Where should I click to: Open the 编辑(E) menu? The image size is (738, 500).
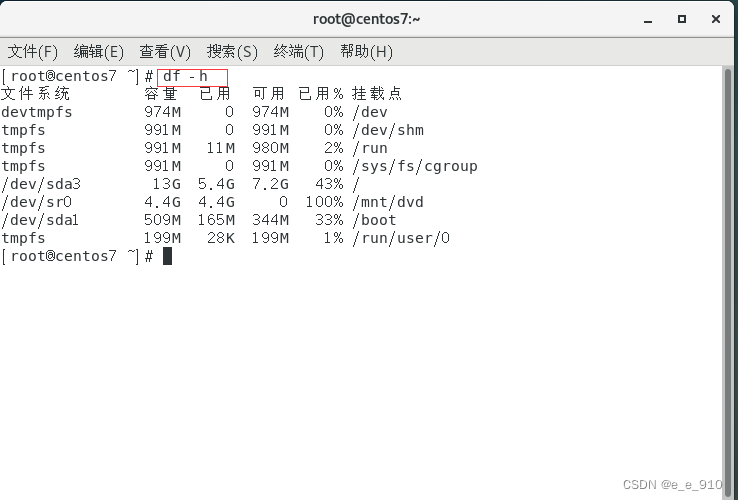click(99, 51)
